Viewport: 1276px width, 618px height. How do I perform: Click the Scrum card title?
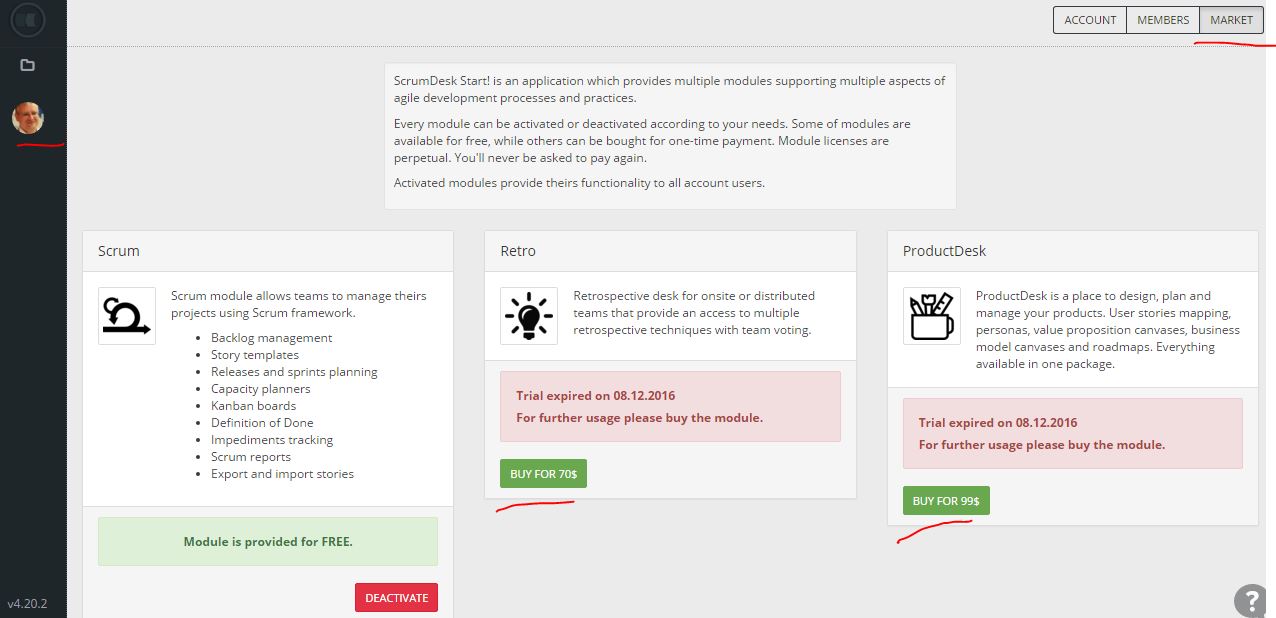[x=119, y=251]
